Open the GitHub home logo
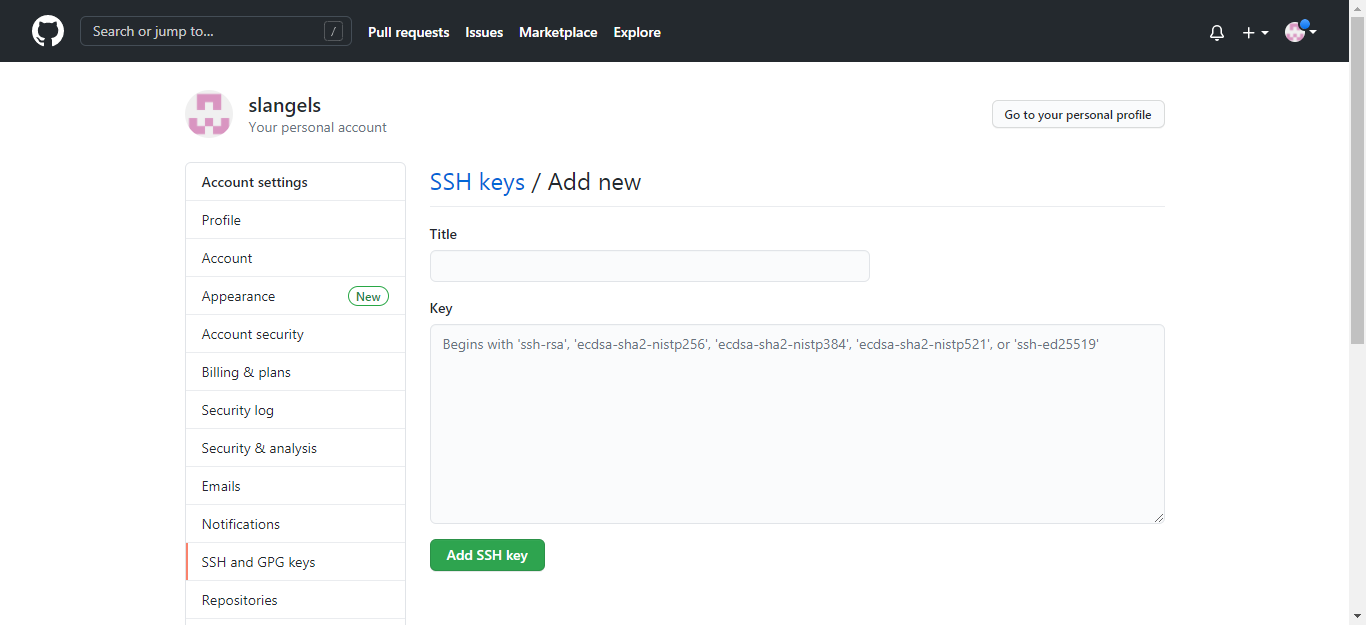The height and width of the screenshot is (625, 1366). 48,31
